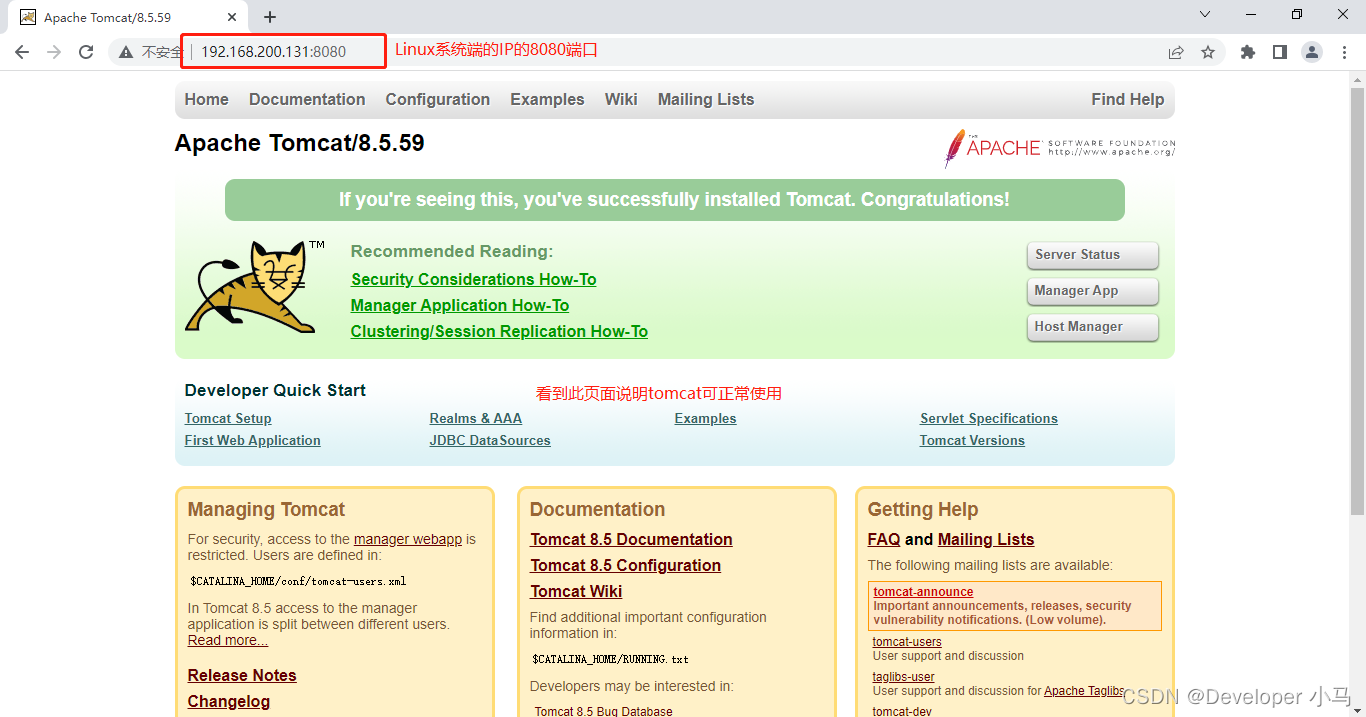
Task: Open the Release Notes link
Action: [x=242, y=675]
